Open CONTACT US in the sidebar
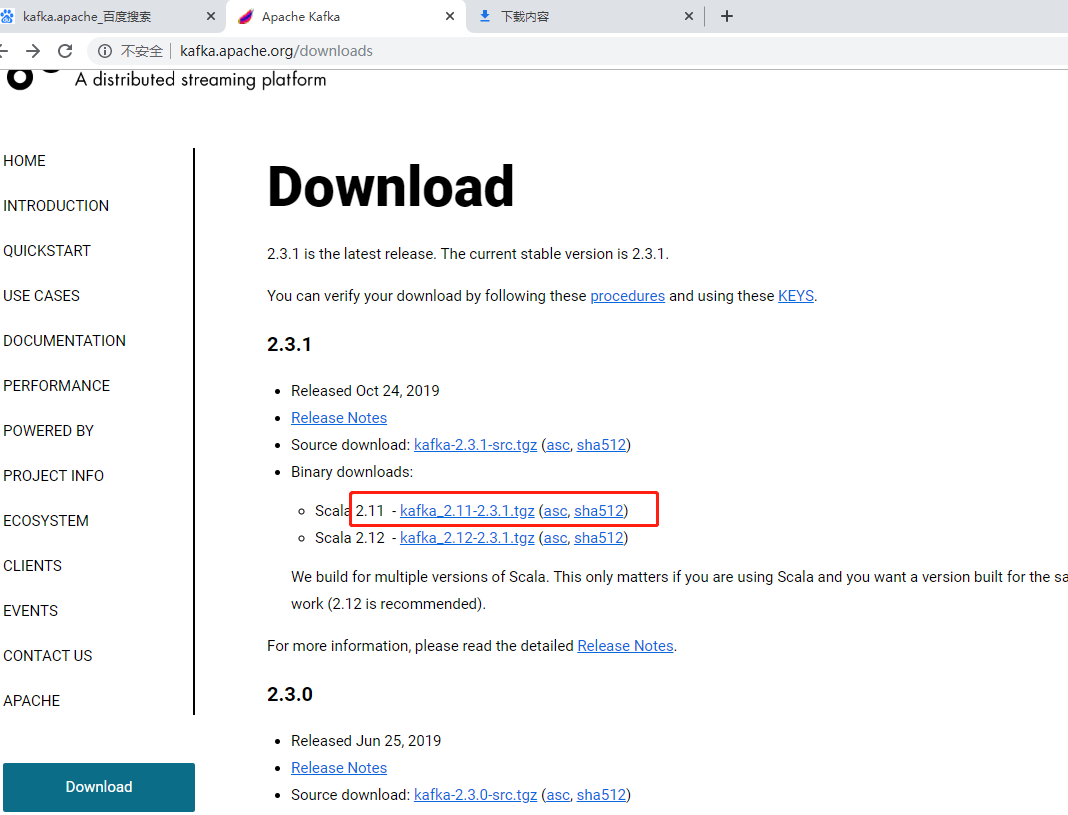This screenshot has height=815, width=1068. pos(48,655)
